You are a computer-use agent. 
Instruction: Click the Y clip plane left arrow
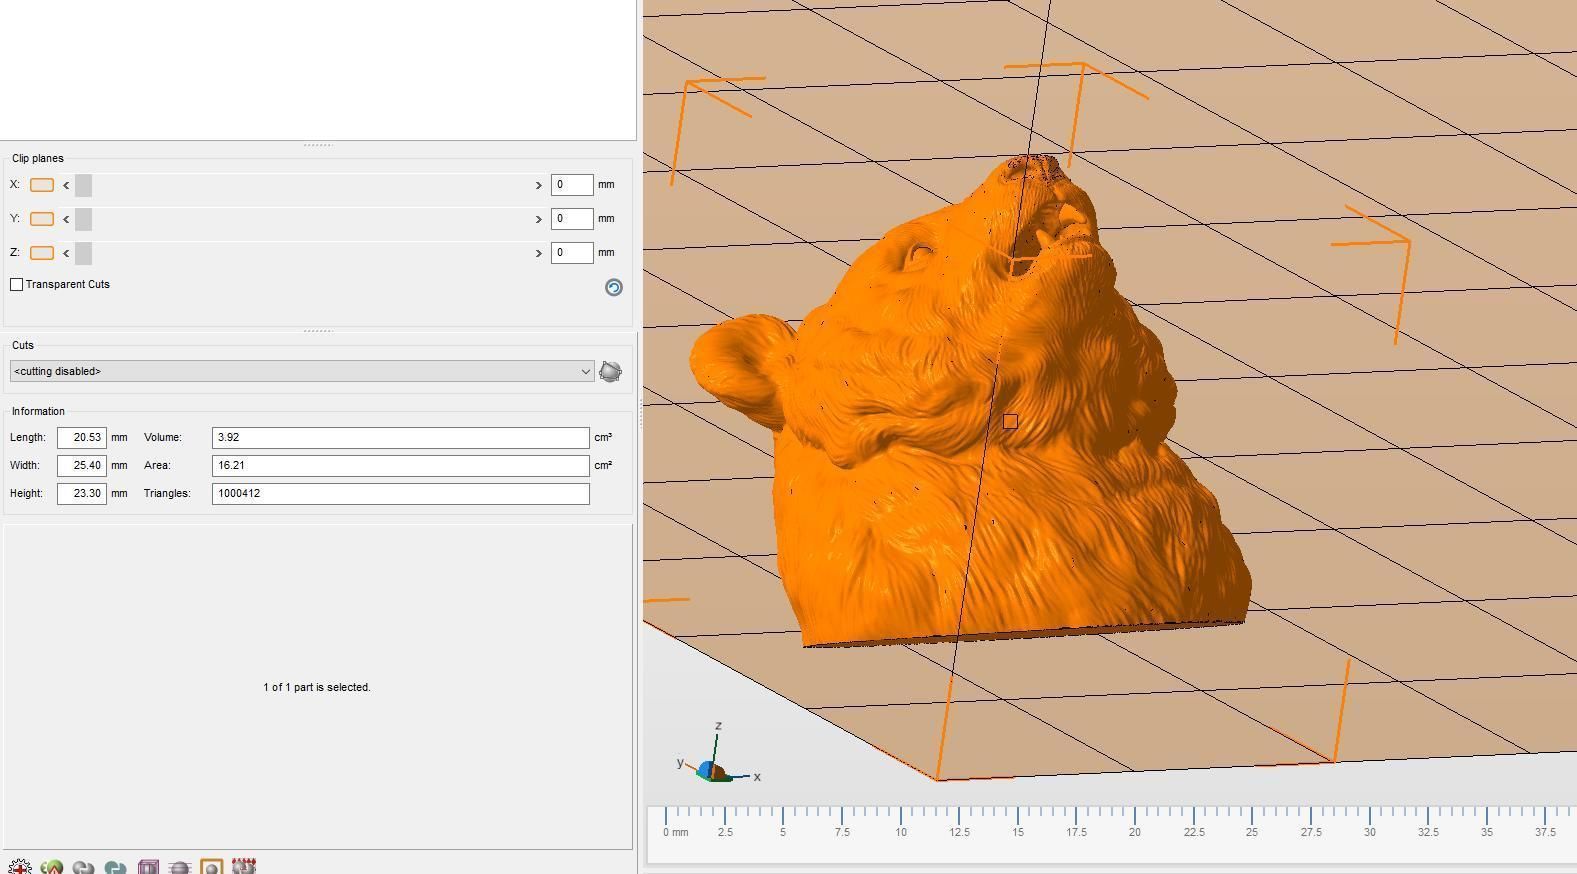(x=66, y=219)
